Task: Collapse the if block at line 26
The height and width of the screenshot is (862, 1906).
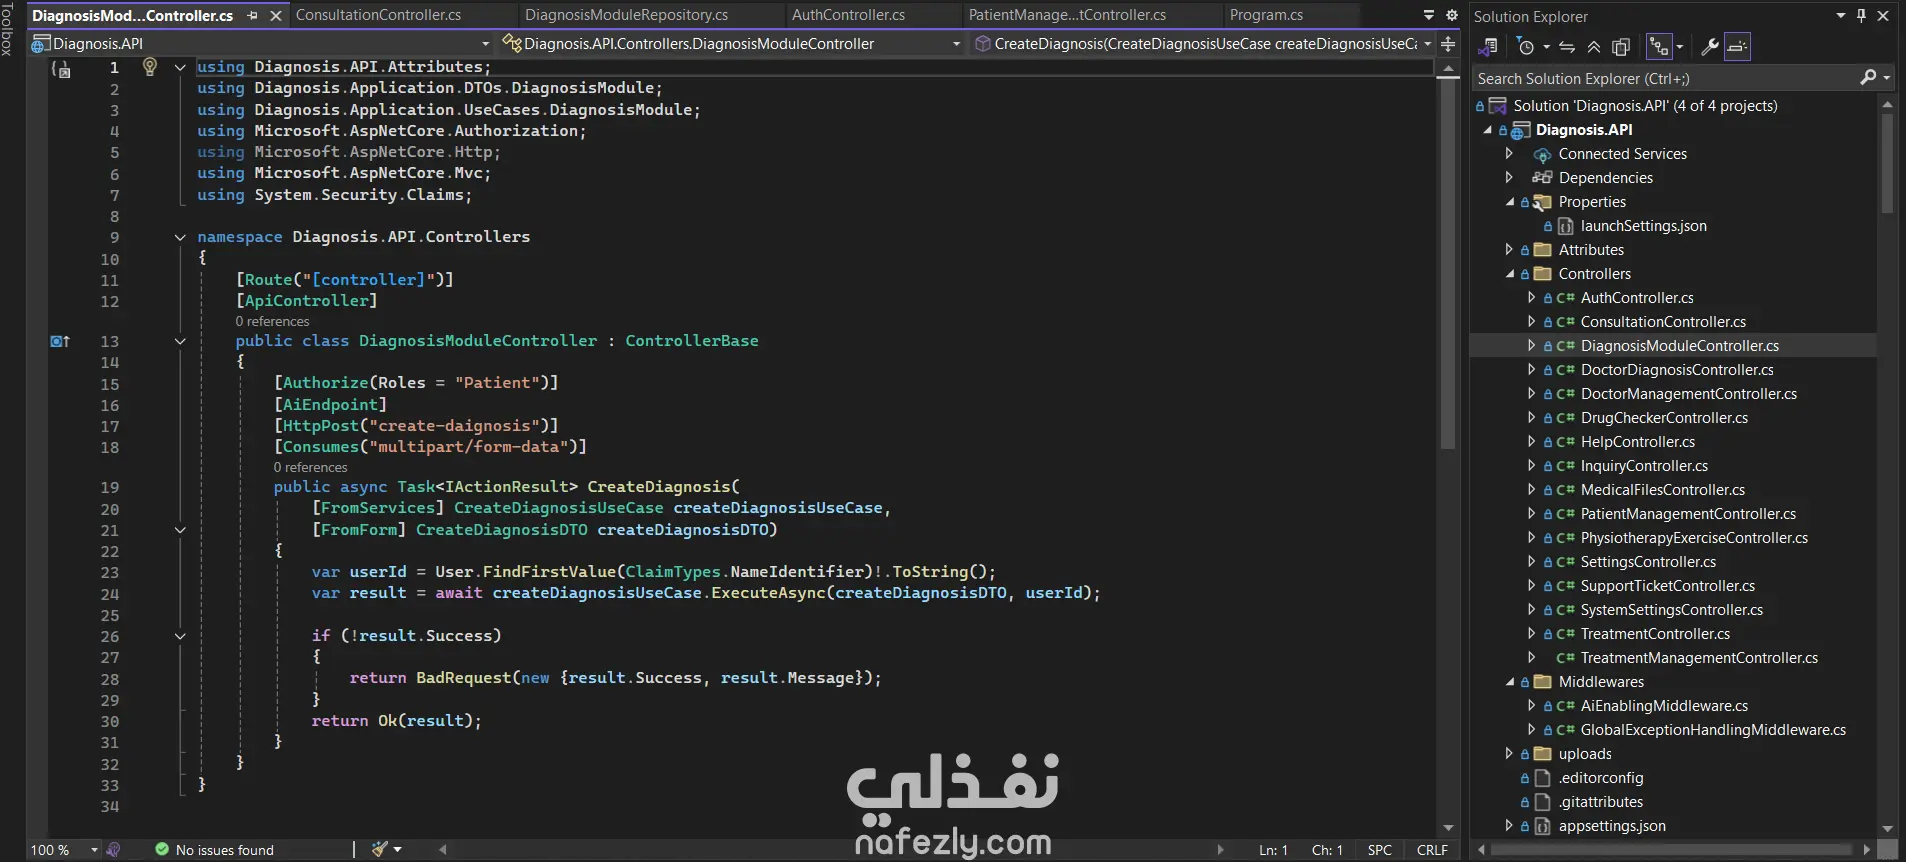Action: tap(180, 636)
